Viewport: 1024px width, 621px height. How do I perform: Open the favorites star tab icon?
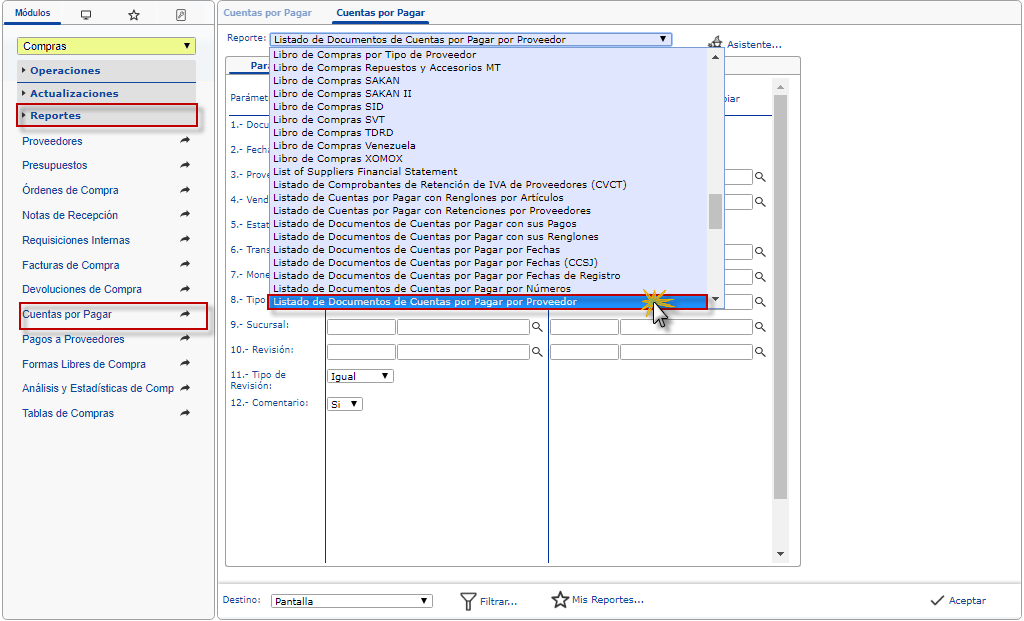pos(133,15)
